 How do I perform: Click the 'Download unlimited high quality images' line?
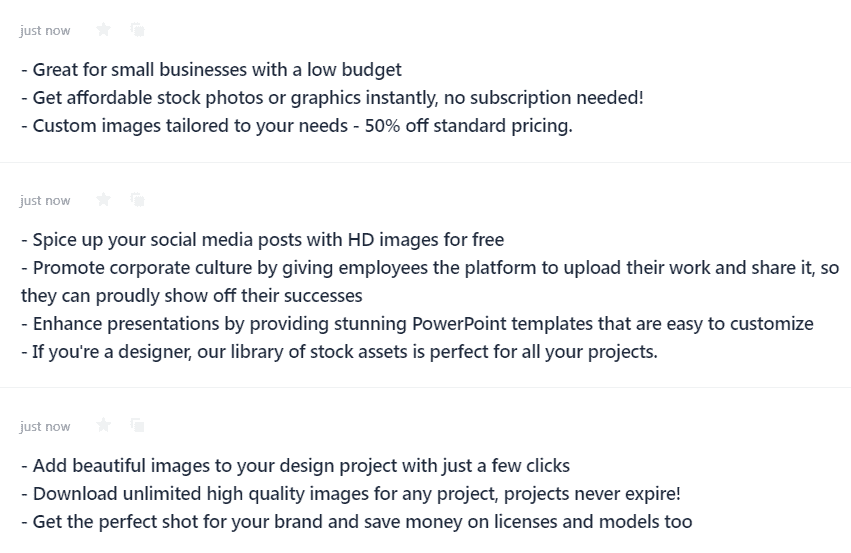tap(351, 494)
